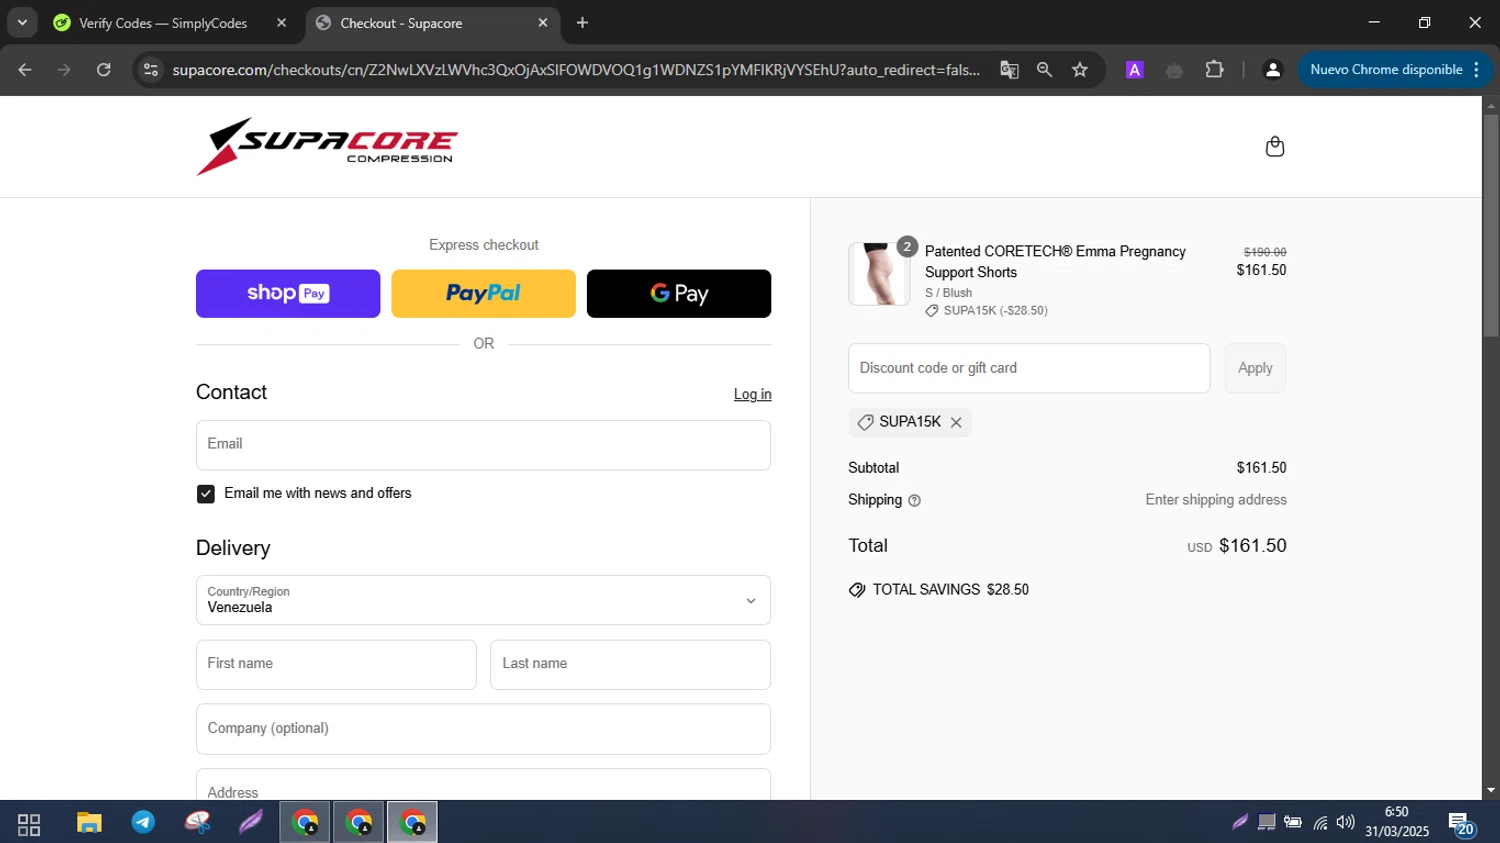The image size is (1500, 843).
Task: Focus the Email input field
Action: point(483,445)
